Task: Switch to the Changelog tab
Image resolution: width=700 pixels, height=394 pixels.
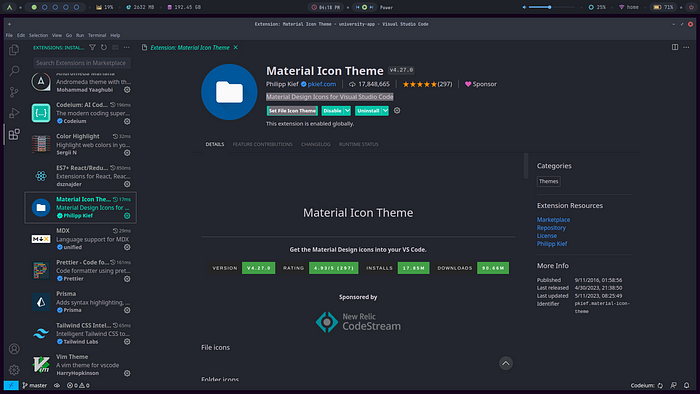Action: click(x=316, y=144)
